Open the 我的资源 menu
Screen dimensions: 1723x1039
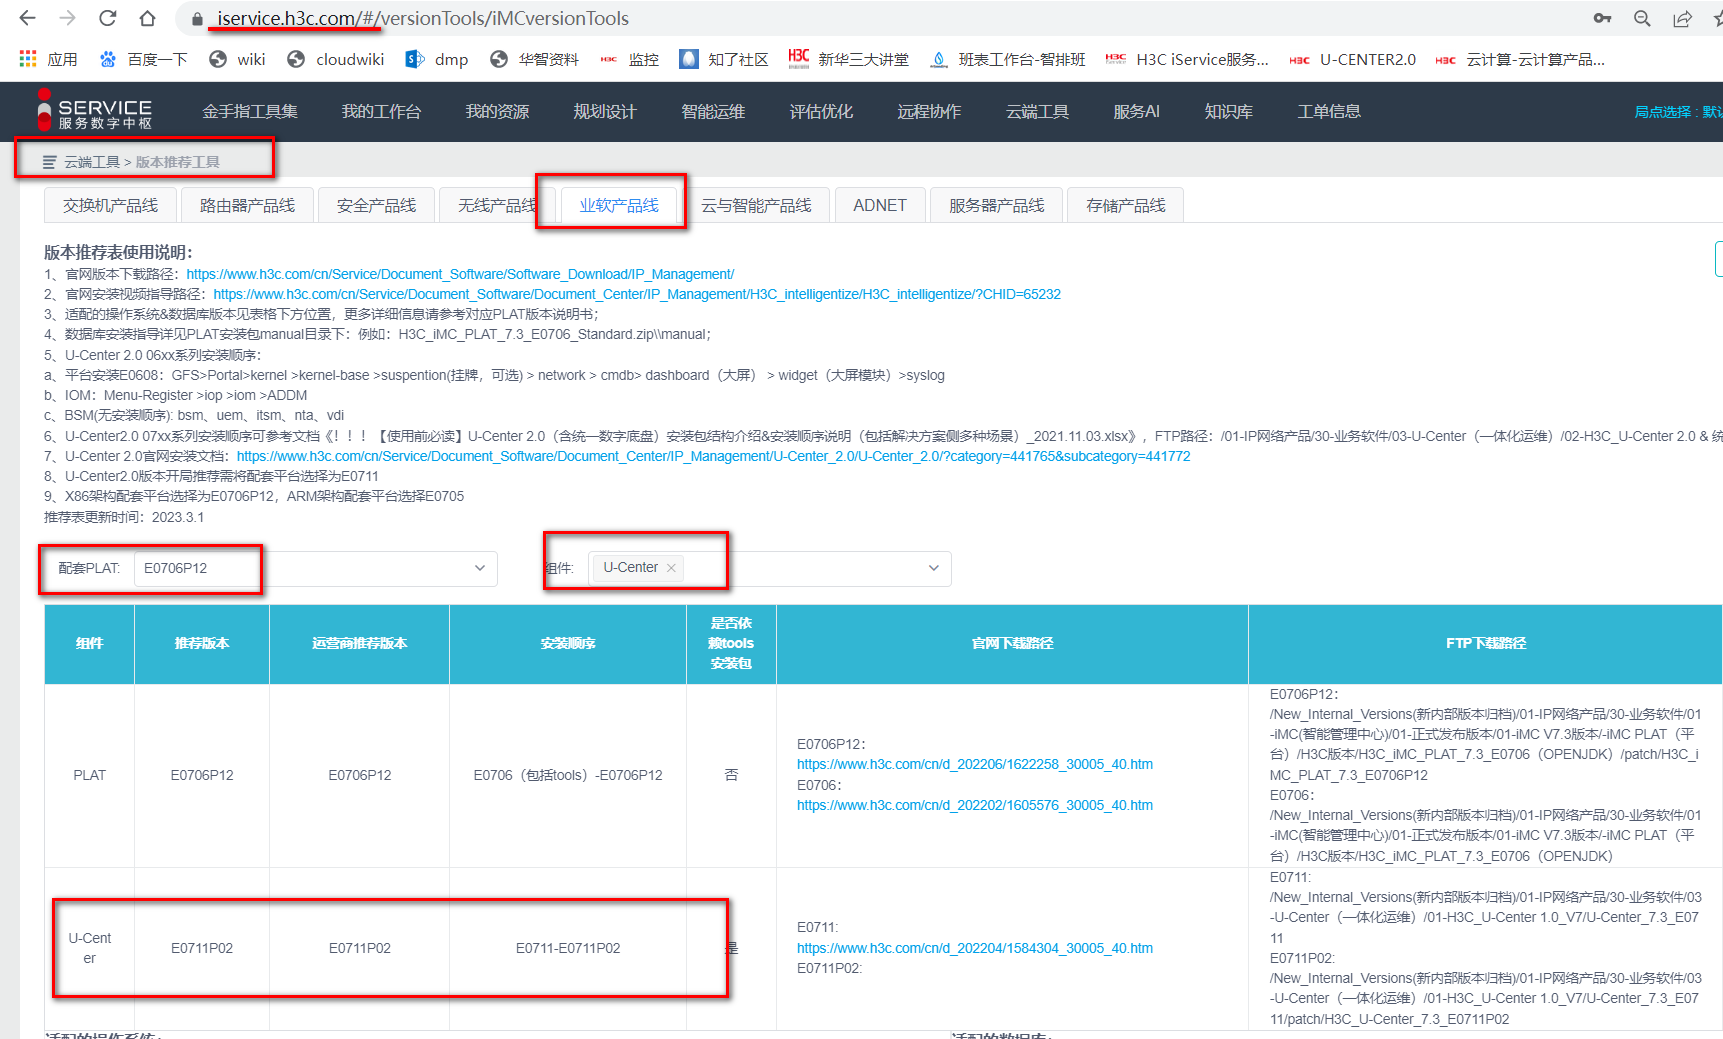(x=497, y=111)
